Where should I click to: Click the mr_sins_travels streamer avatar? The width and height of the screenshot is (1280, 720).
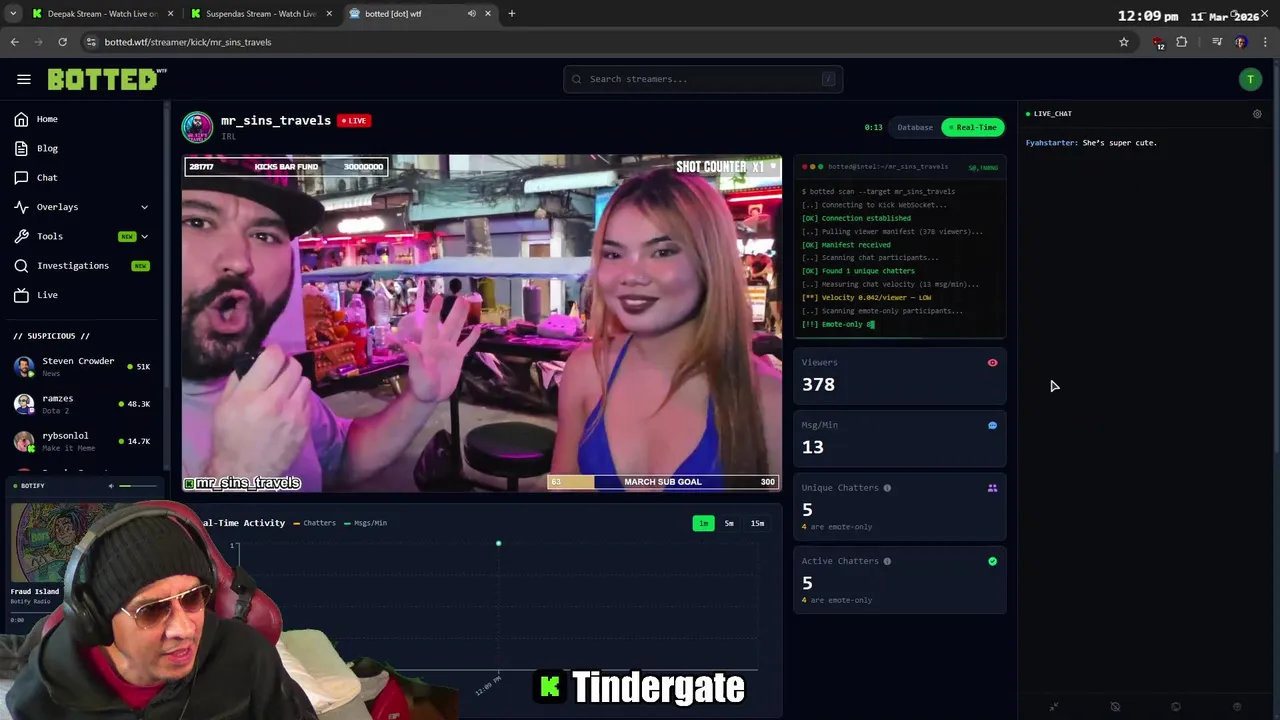(x=197, y=127)
